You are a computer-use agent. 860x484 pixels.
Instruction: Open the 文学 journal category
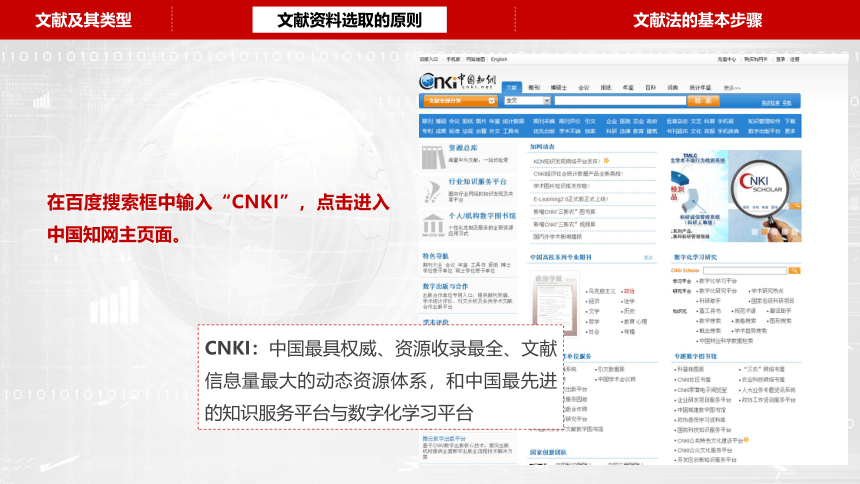point(593,311)
